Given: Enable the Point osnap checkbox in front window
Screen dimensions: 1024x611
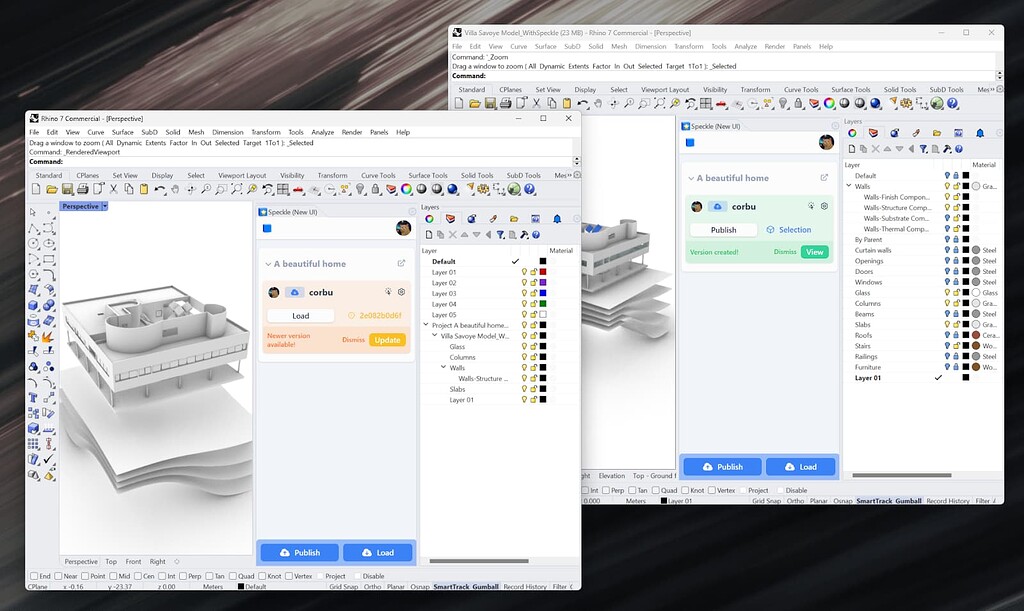Looking at the screenshot, I should 85,576.
